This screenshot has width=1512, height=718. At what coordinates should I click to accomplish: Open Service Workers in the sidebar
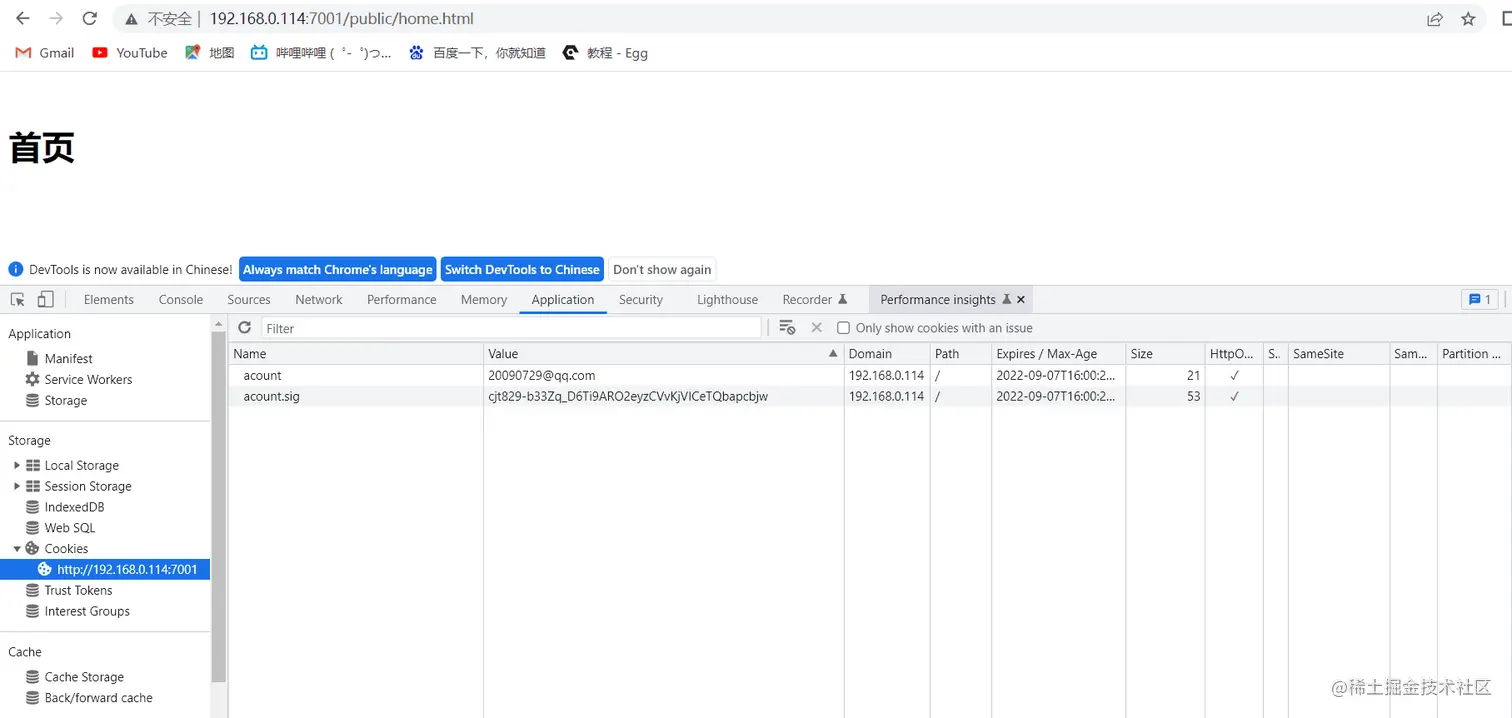tap(78, 379)
